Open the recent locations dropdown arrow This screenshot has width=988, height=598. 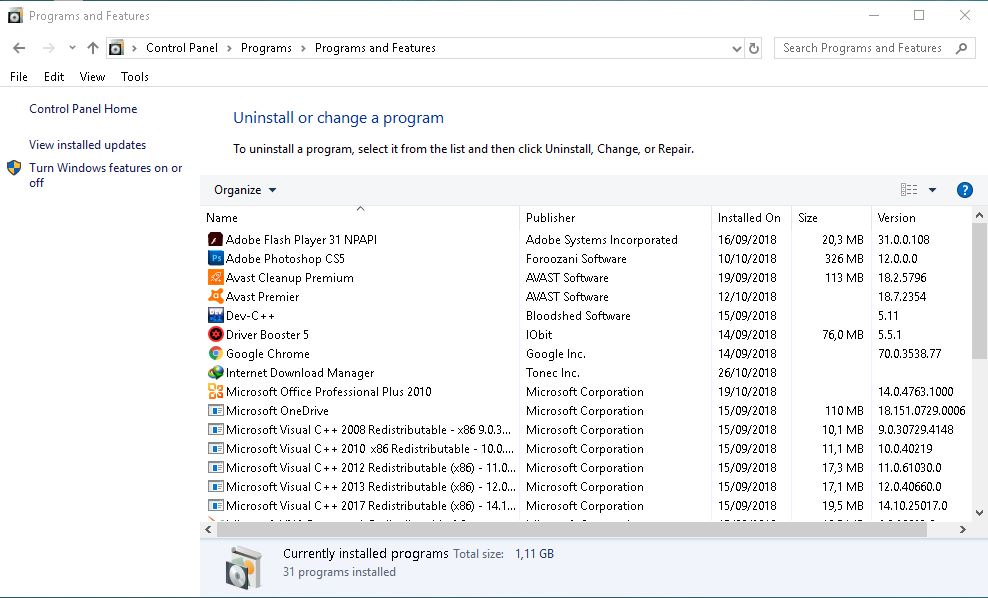pyautogui.click(x=72, y=47)
